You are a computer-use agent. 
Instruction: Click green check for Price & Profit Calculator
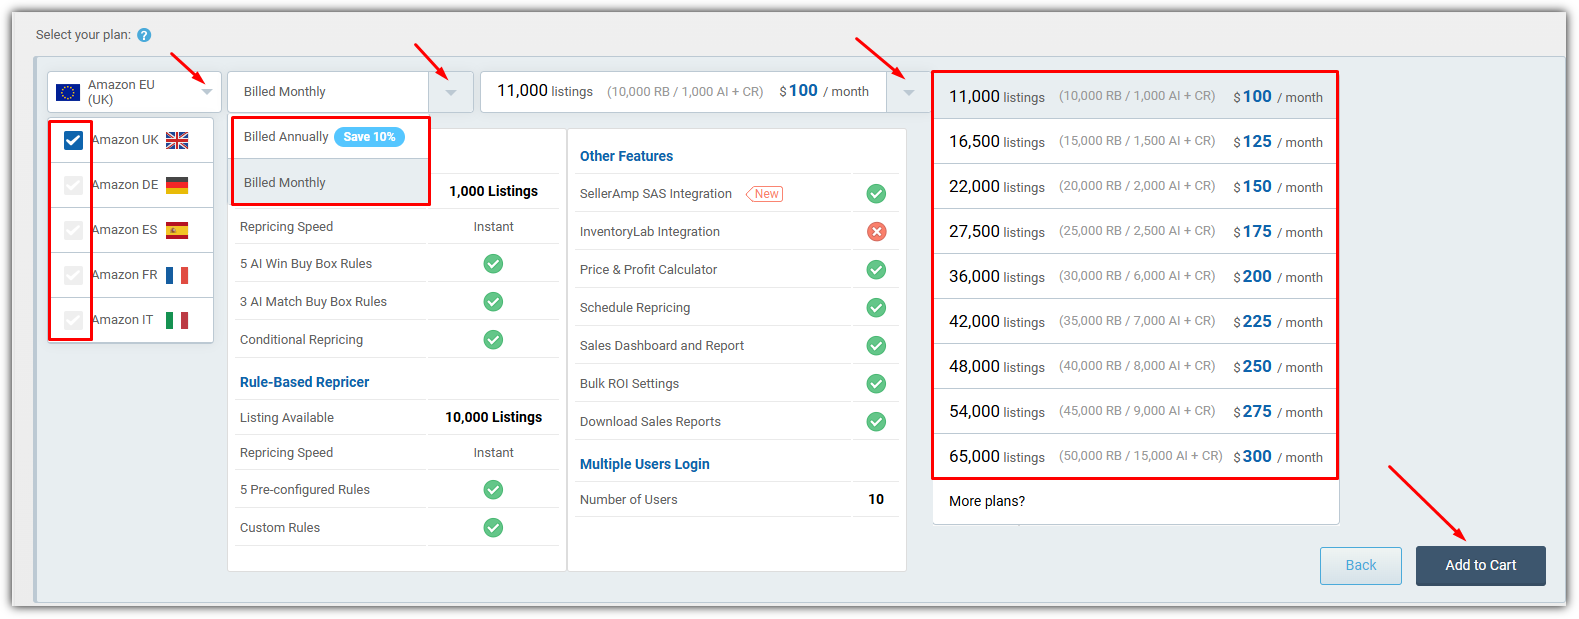(876, 270)
